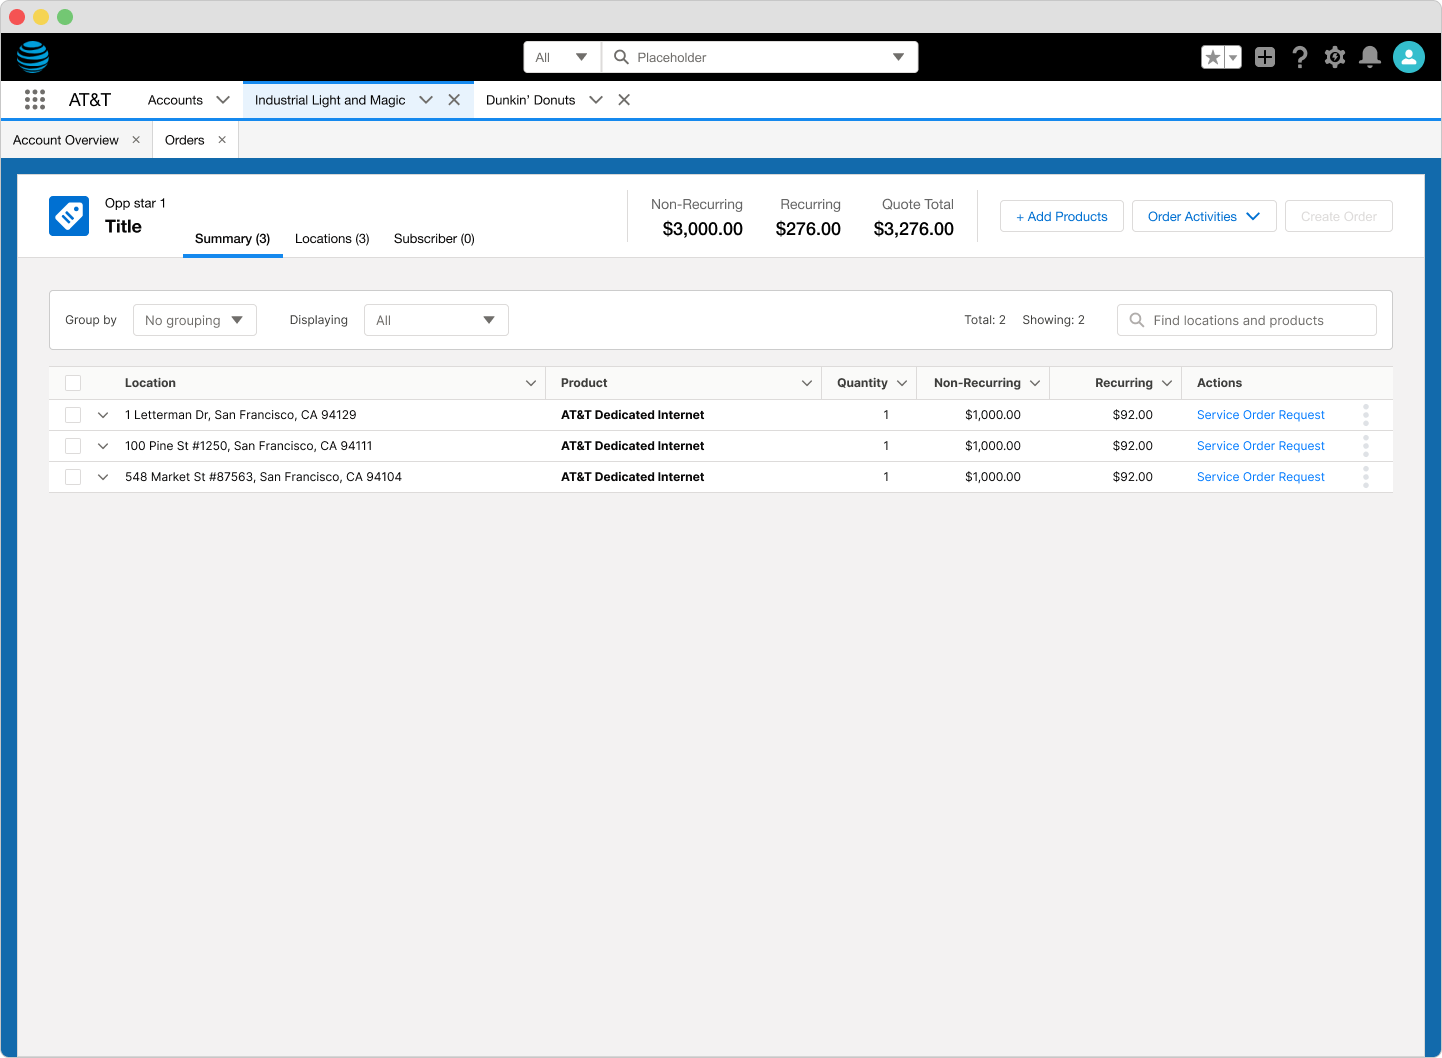This screenshot has height=1058, width=1442.
Task: Select the 548 Market St row checkbox
Action: coord(73,477)
